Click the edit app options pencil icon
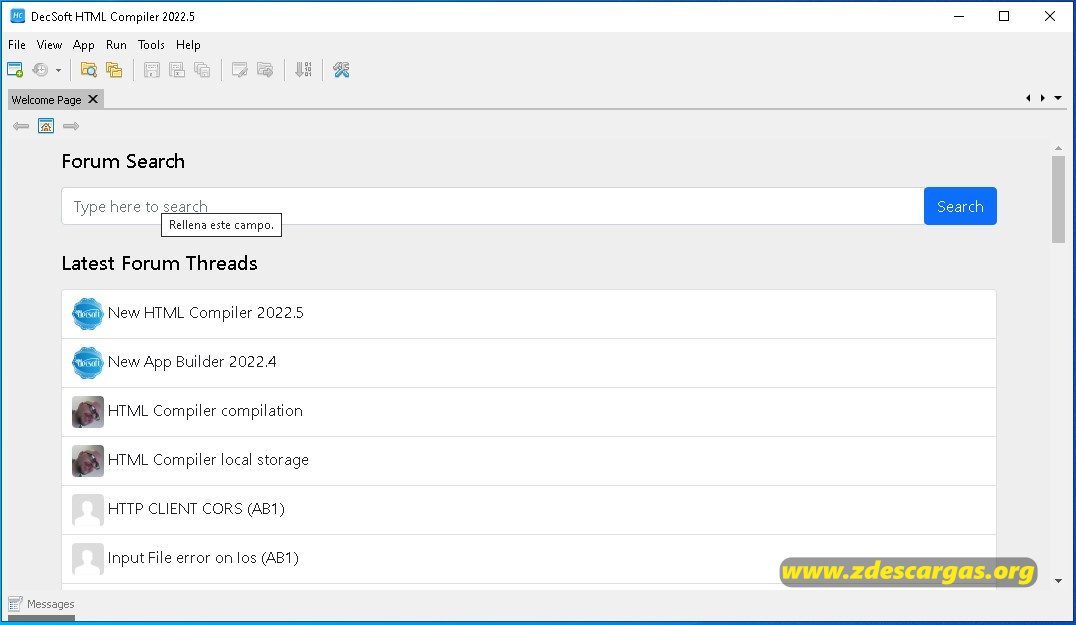 pyautogui.click(x=239, y=69)
